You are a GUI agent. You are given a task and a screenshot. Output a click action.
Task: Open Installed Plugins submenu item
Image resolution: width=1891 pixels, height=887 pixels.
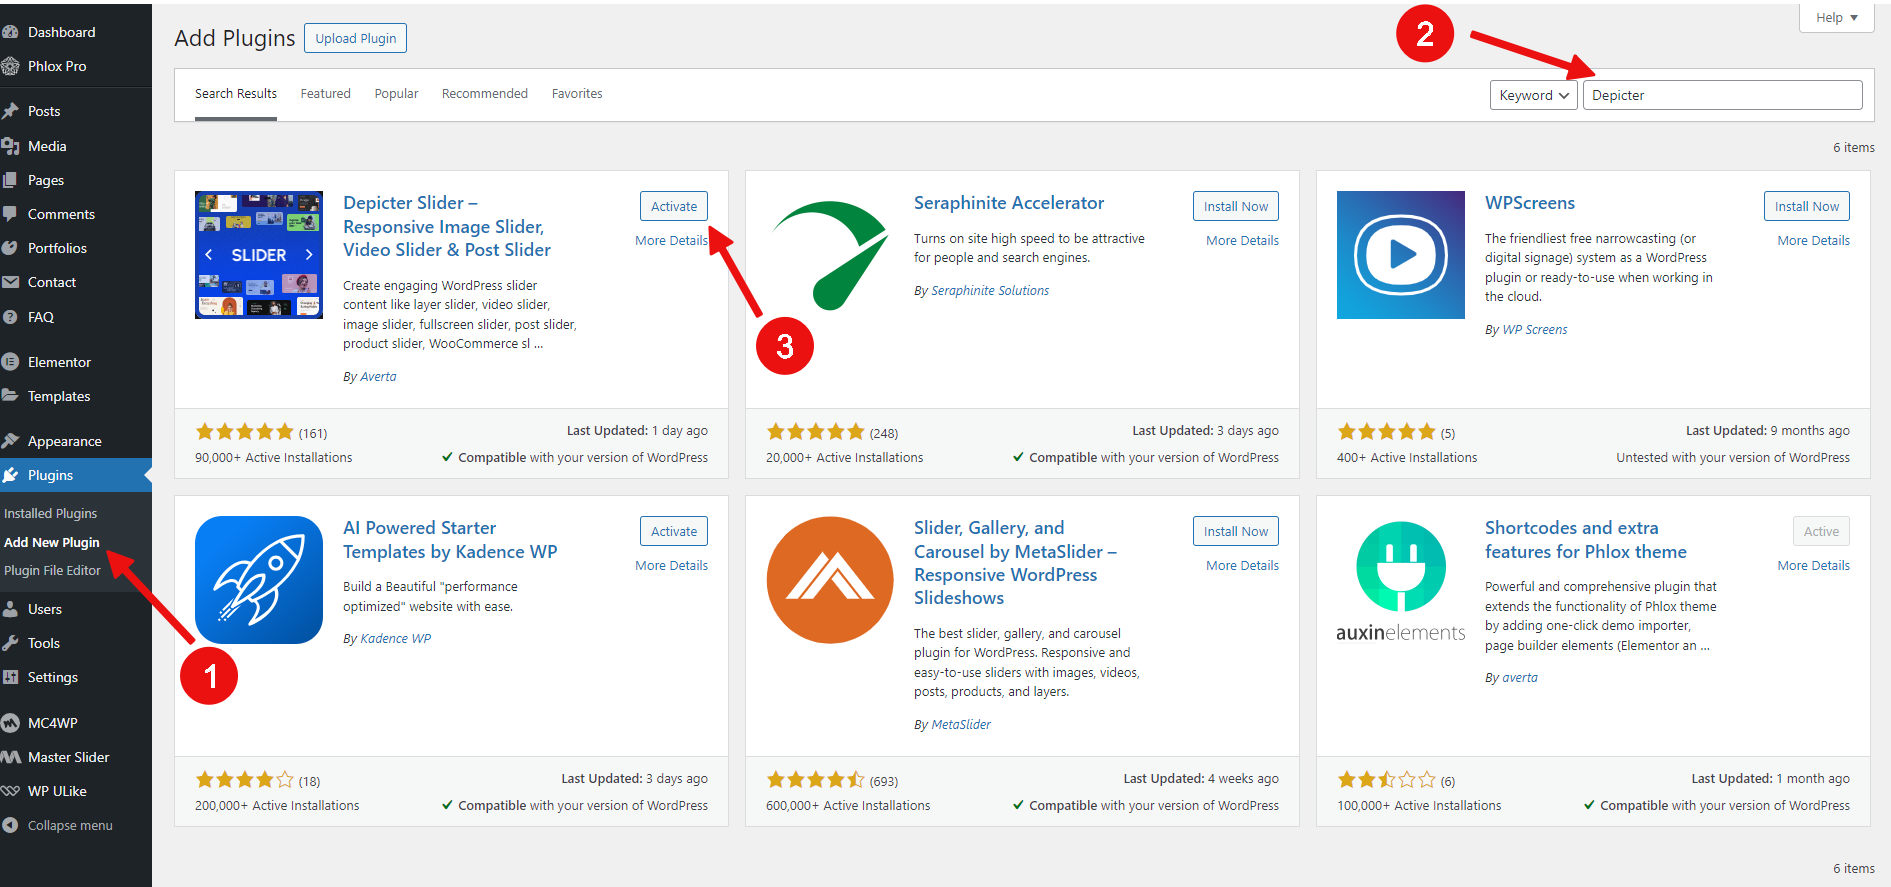(51, 513)
